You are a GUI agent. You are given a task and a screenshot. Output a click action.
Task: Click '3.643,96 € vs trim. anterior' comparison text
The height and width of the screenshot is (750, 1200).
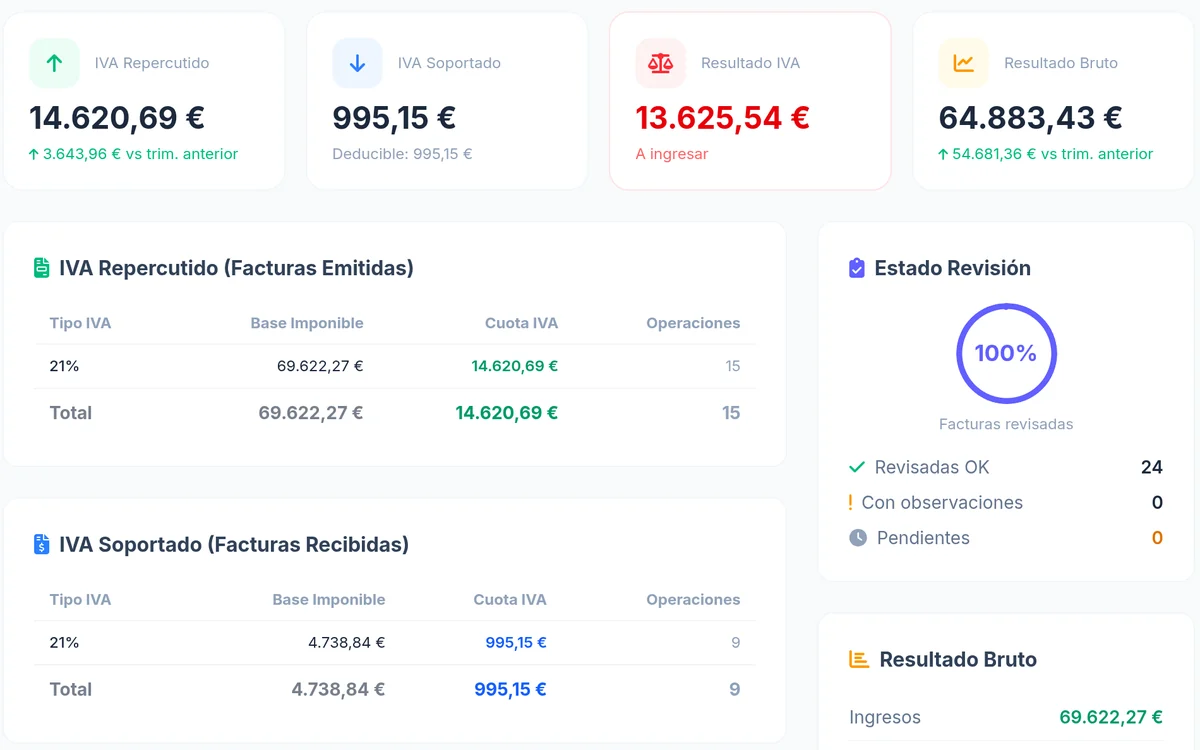click(140, 154)
